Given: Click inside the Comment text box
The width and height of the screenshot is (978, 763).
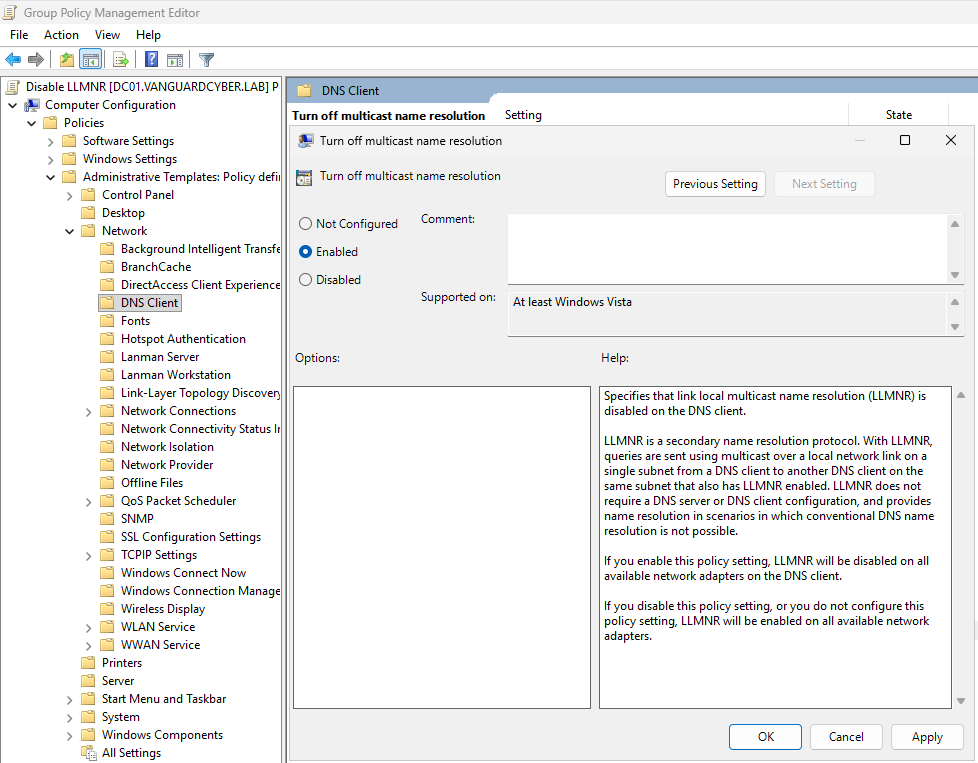Looking at the screenshot, I should point(727,249).
